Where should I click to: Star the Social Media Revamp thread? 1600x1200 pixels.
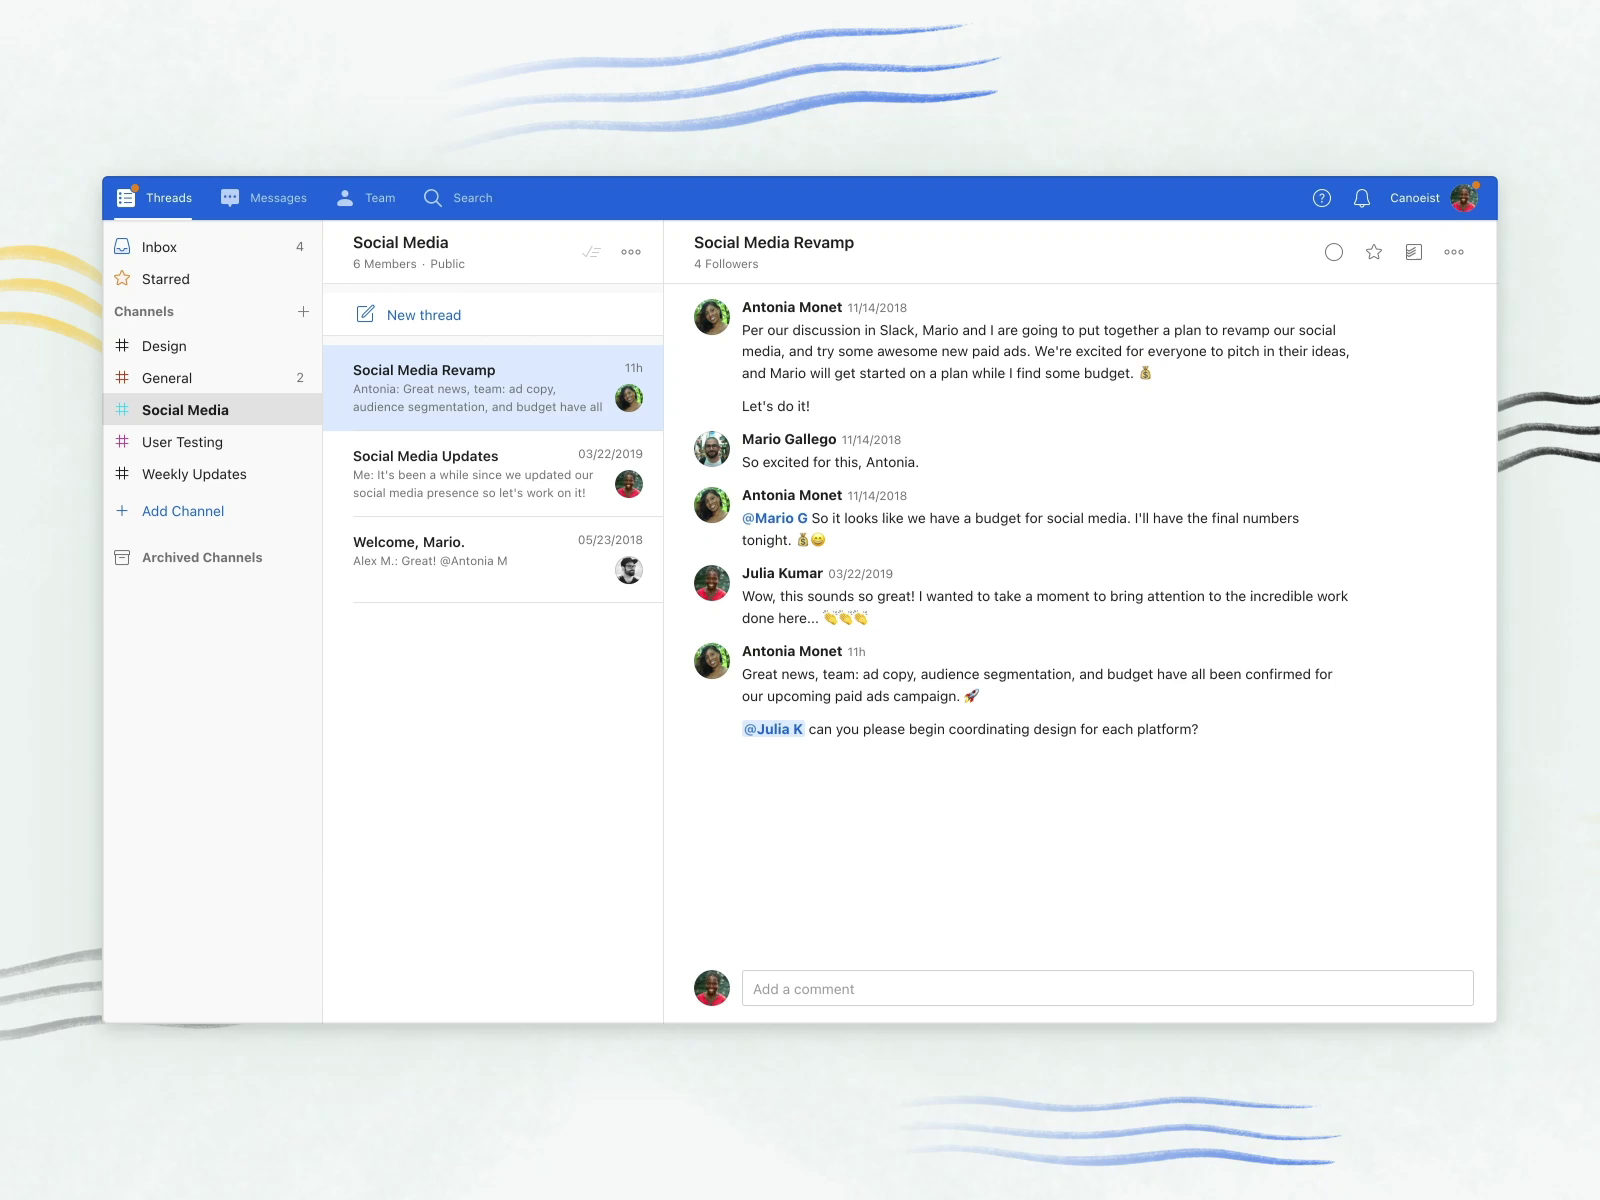pos(1373,252)
